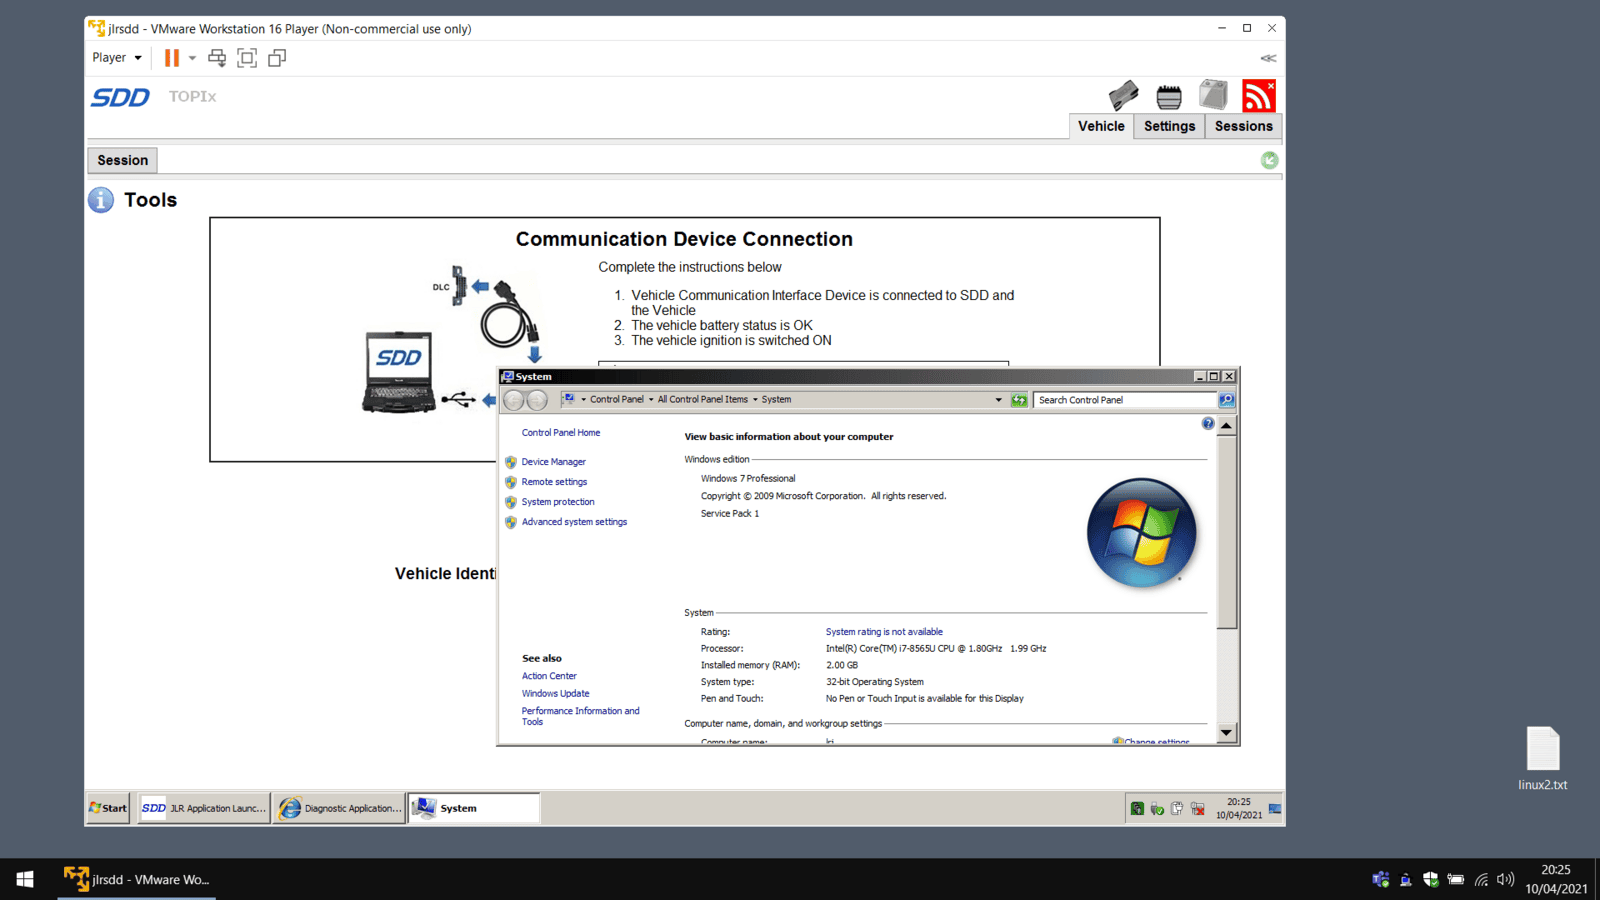Enter VMware full screen mode
The image size is (1600, 900).
tap(247, 58)
